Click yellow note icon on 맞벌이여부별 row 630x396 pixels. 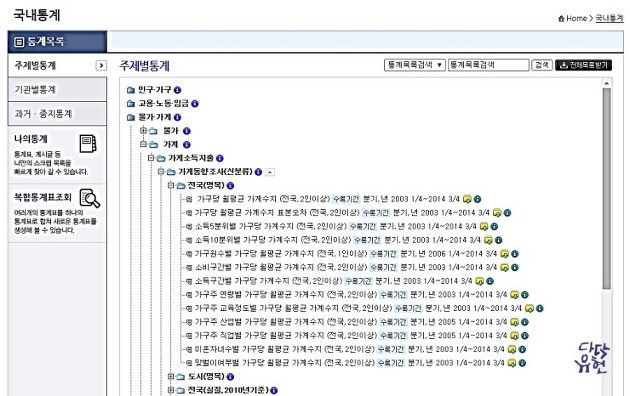(x=512, y=363)
